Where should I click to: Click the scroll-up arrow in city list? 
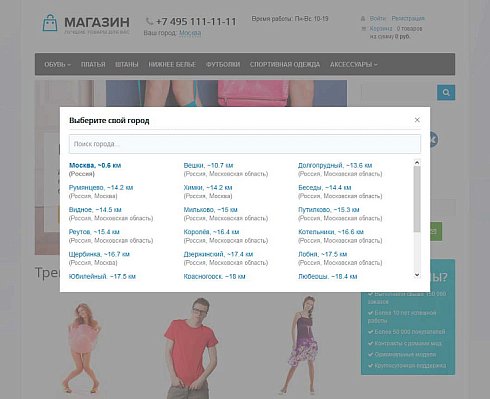point(417,163)
